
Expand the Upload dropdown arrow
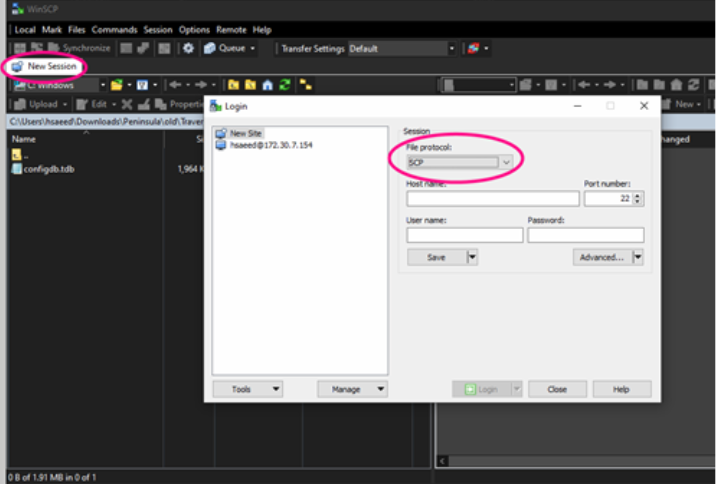[65, 105]
